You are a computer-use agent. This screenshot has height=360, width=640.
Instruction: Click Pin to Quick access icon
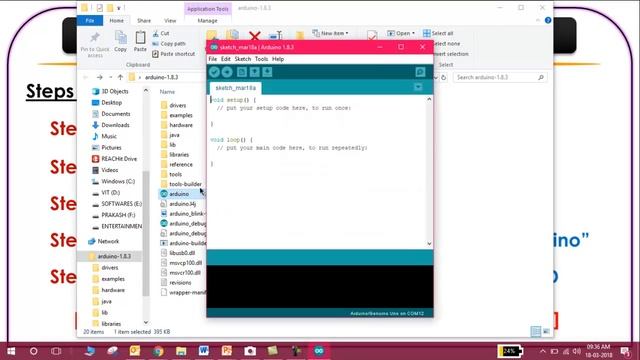[95, 44]
